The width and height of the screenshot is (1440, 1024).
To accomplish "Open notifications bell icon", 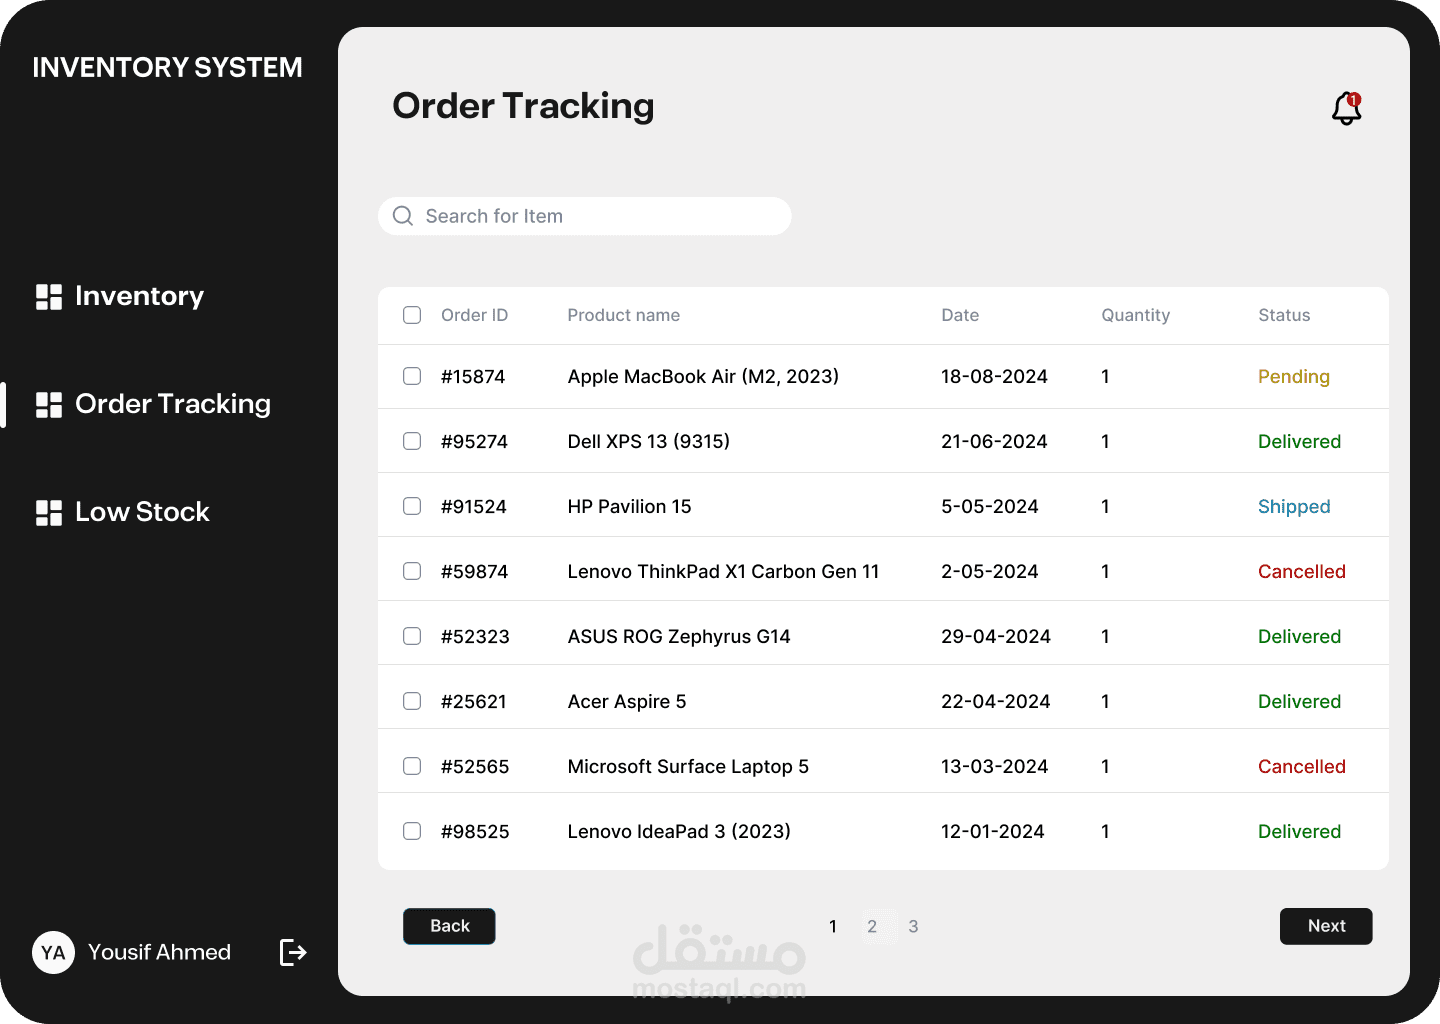I will click(x=1347, y=108).
